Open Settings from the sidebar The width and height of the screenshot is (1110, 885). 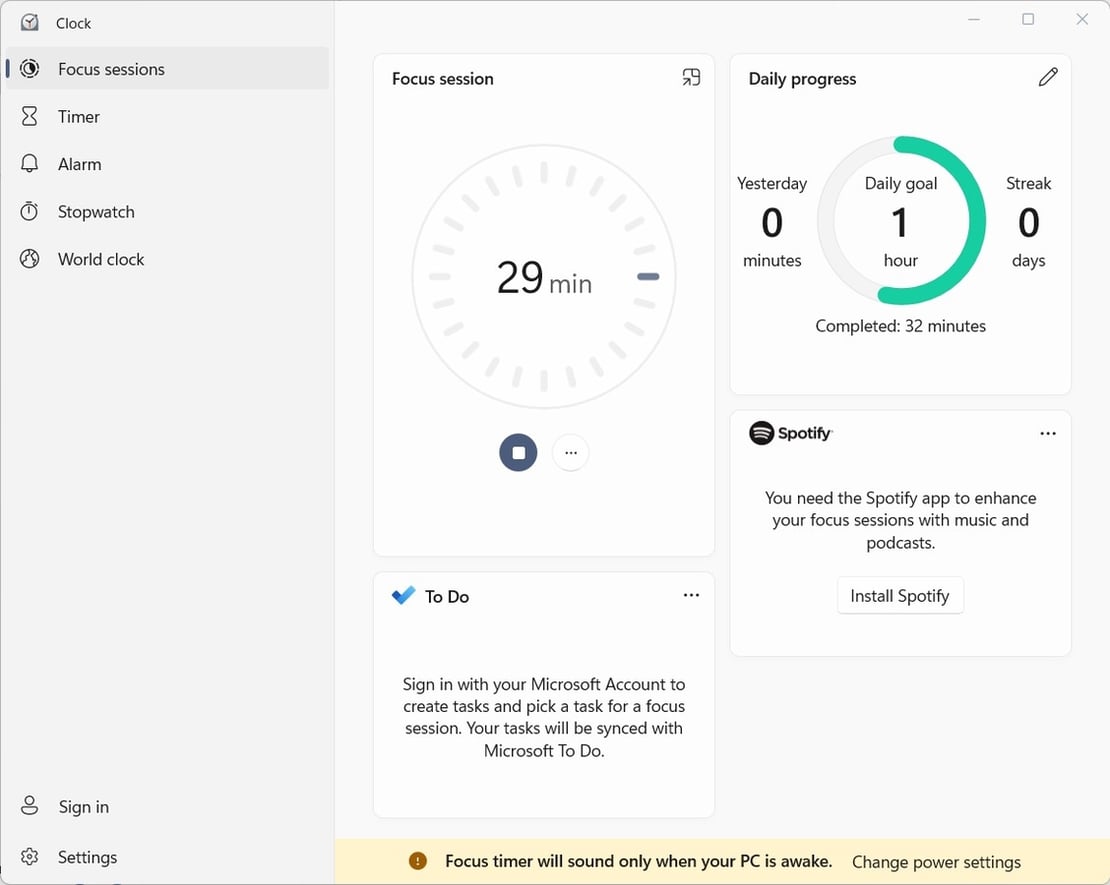[167, 857]
